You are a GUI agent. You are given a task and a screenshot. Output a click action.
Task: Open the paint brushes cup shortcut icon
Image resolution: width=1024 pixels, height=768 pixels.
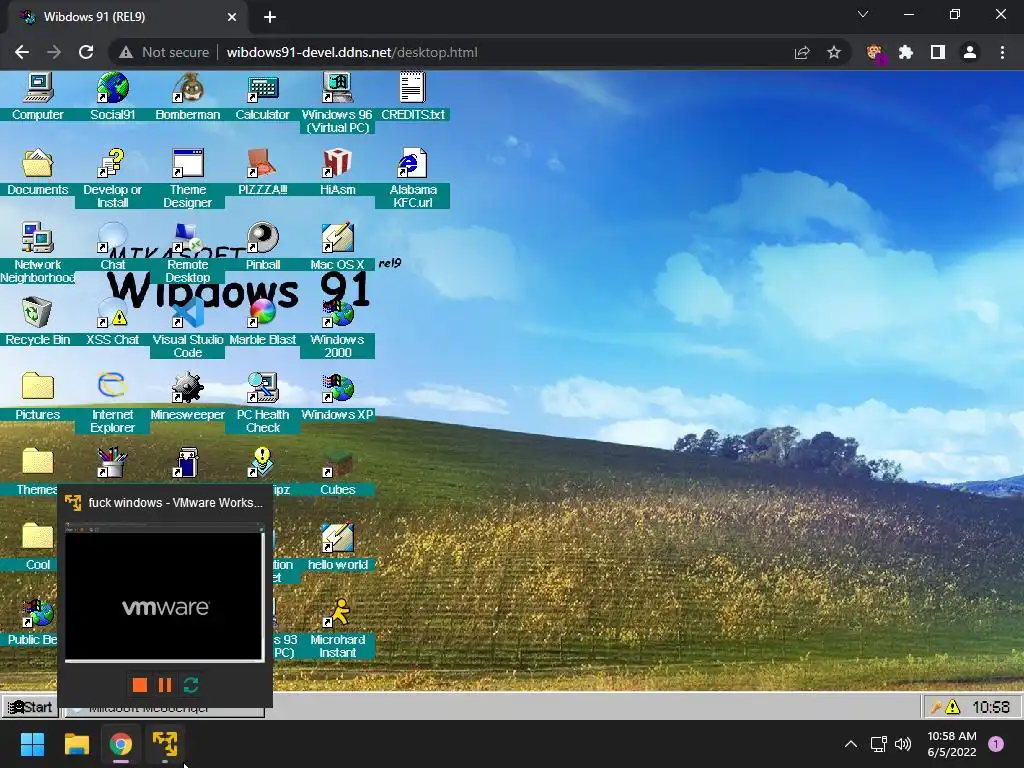[x=112, y=463]
